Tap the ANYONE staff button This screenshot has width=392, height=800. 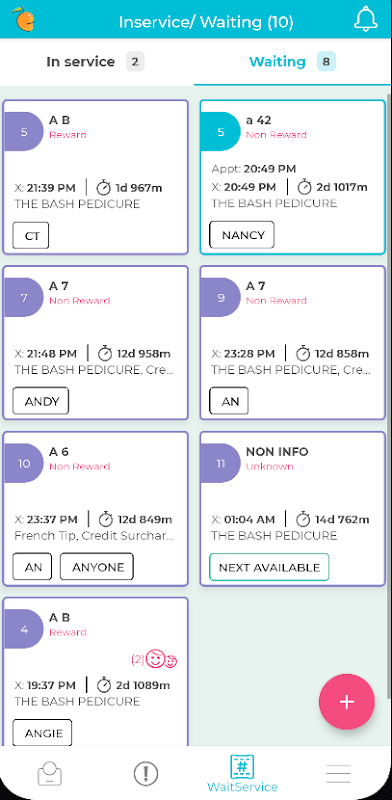point(97,567)
